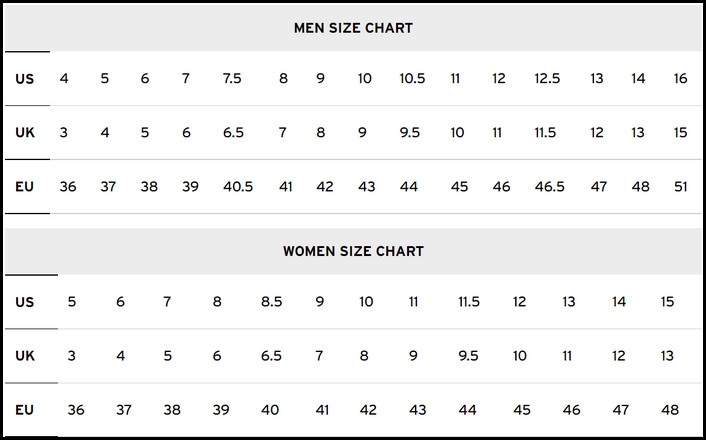Image resolution: width=706 pixels, height=440 pixels.
Task: Click men's EU size 51
Action: (x=680, y=186)
